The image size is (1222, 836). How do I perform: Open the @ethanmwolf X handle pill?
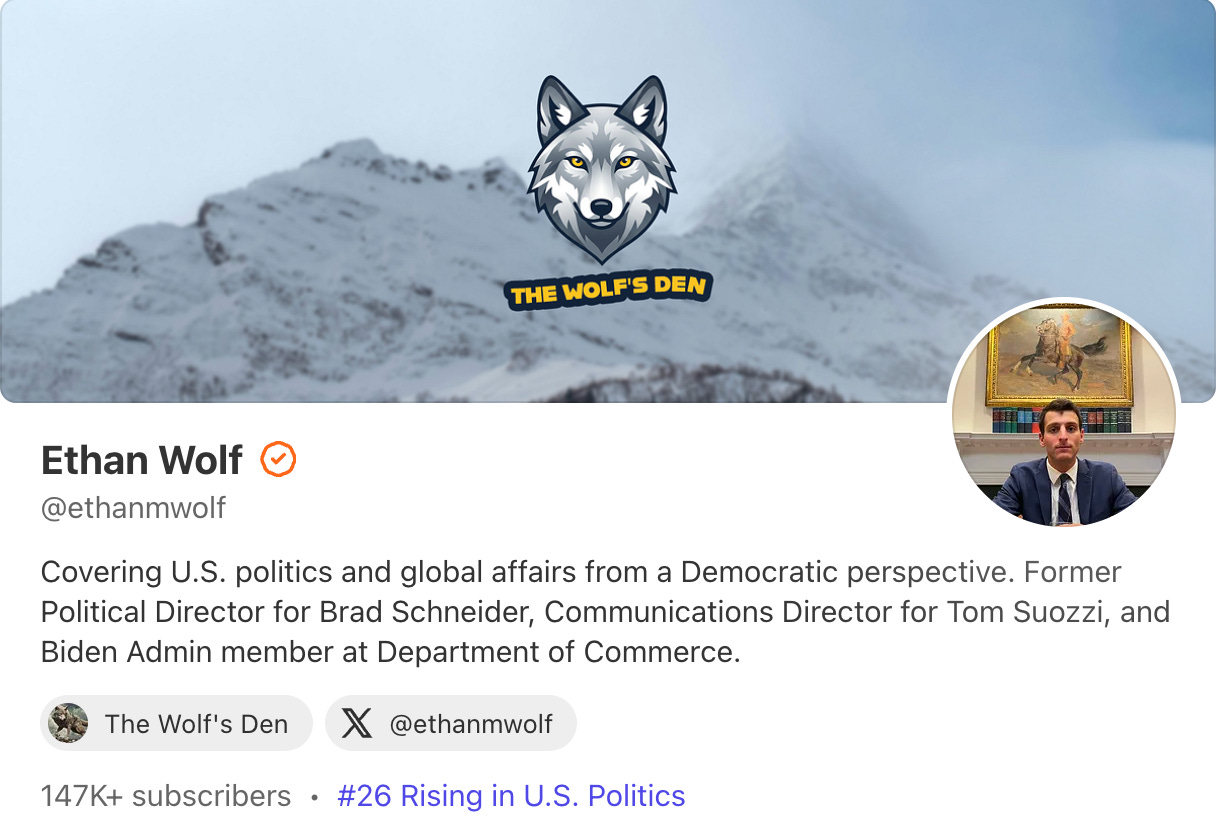pyautogui.click(x=451, y=723)
